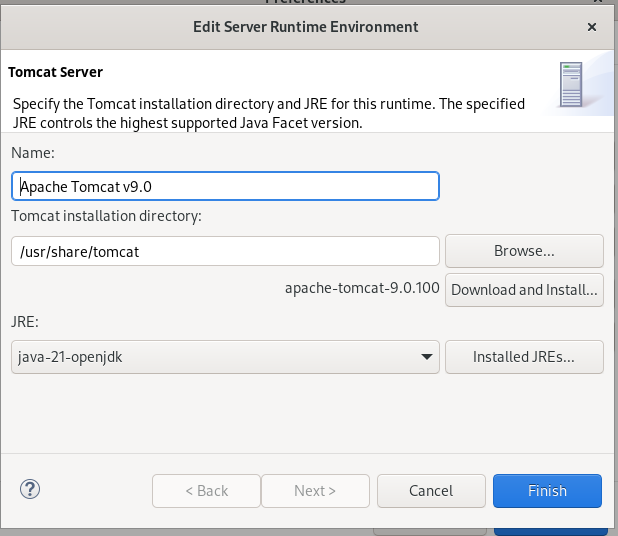Screen dimensions: 618x536
Task: Click the apache-tomcat-9.0.100 version label
Action: coord(362,288)
